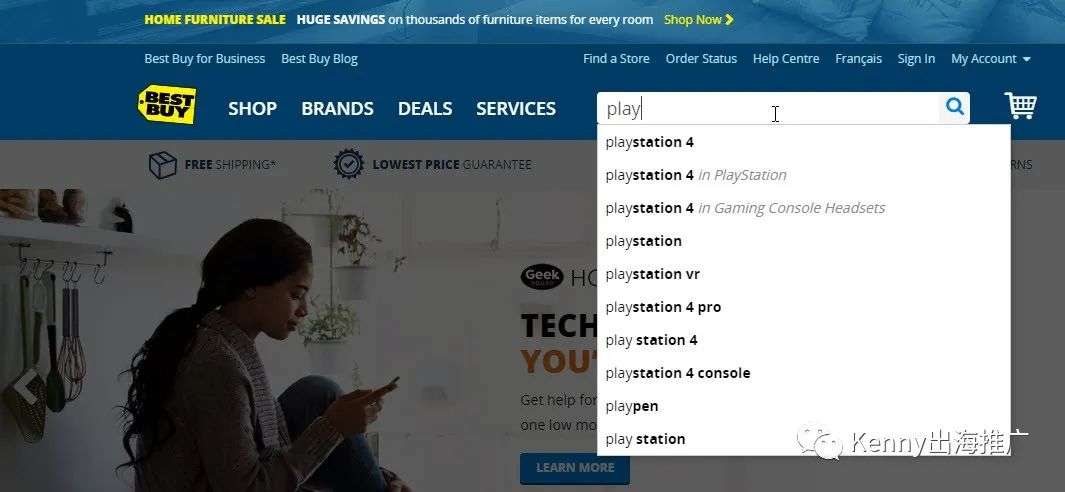1065x492 pixels.
Task: Click the Best Buy yellow tag logo
Action: [167, 105]
